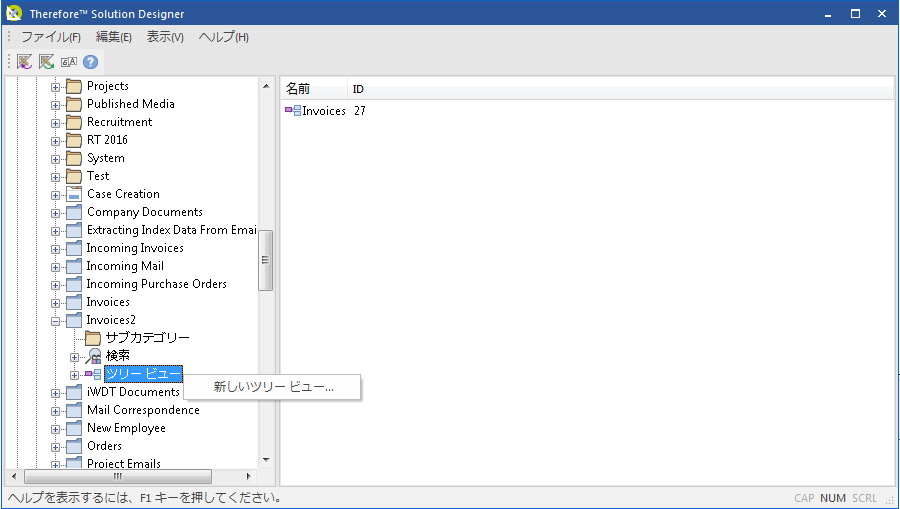
Task: Expand the Incoming Purchase Orders node
Action: (55, 285)
